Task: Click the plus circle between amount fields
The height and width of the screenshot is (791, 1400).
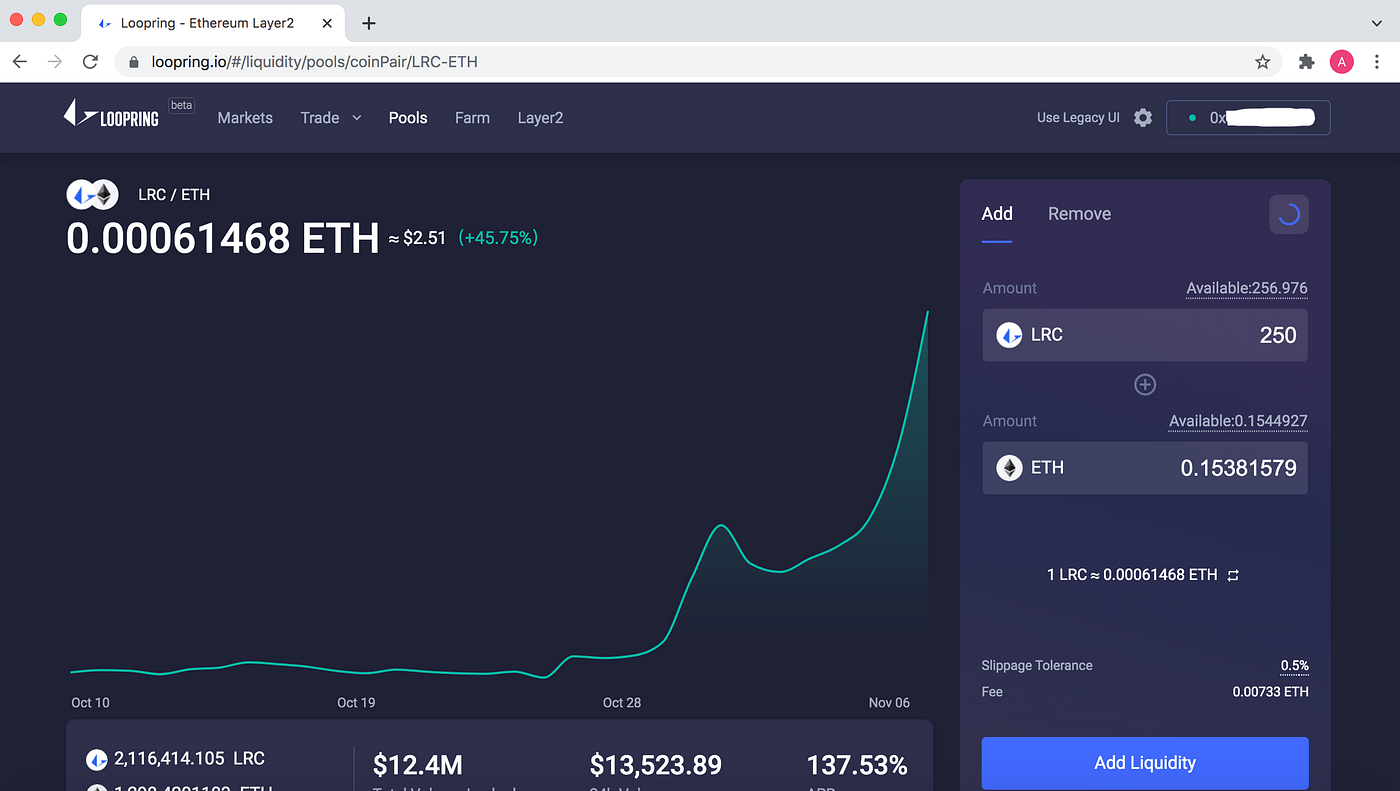Action: 1145,385
